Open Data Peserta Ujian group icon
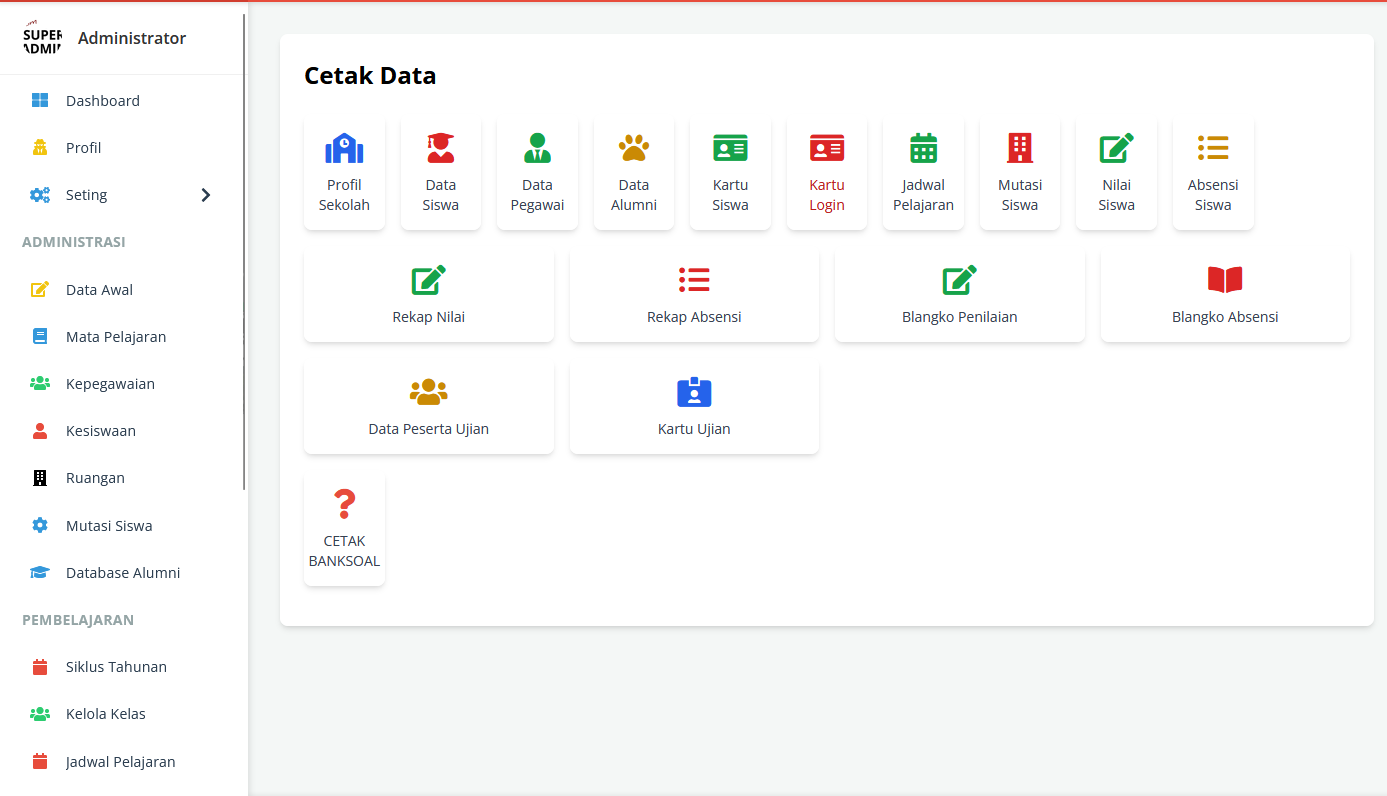Image resolution: width=1387 pixels, height=796 pixels. click(x=428, y=392)
